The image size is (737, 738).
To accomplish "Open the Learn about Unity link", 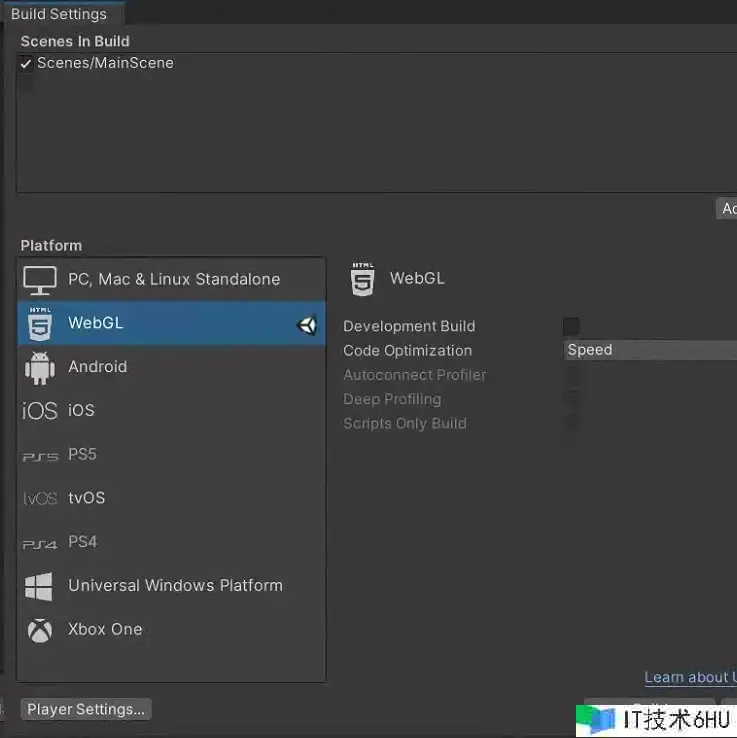I will (x=690, y=677).
